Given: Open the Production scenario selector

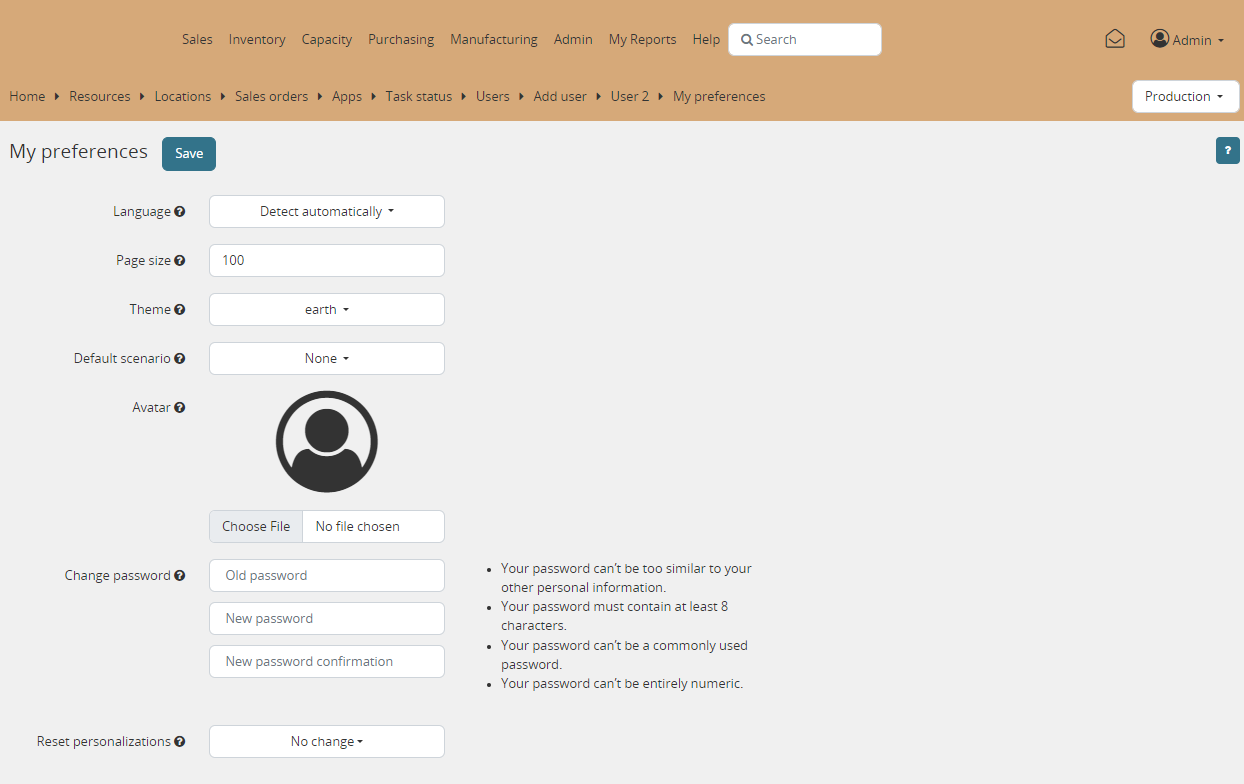Looking at the screenshot, I should 1185,96.
